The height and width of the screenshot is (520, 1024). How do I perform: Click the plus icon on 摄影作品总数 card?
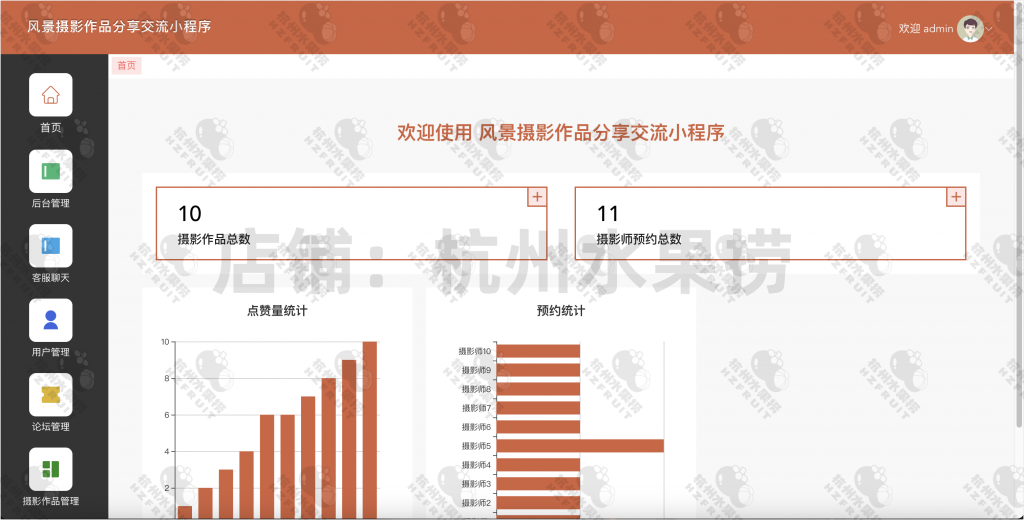[537, 197]
